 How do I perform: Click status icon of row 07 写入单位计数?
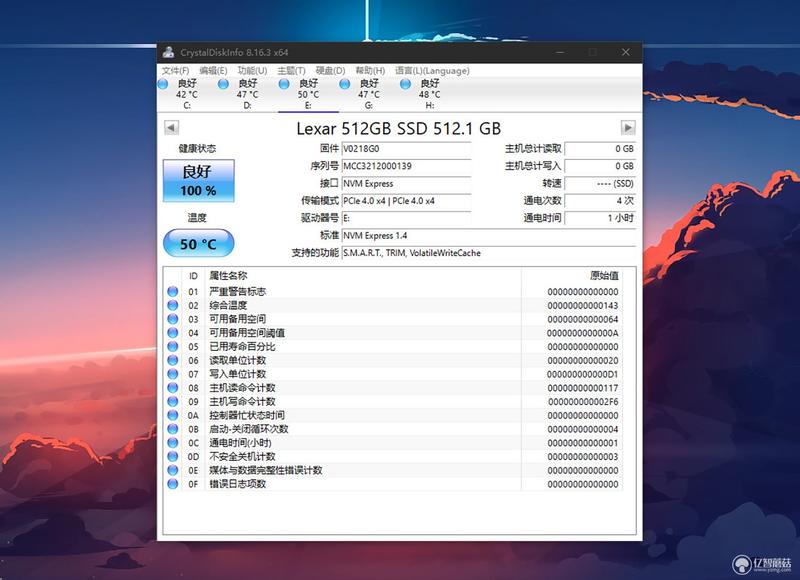point(172,374)
